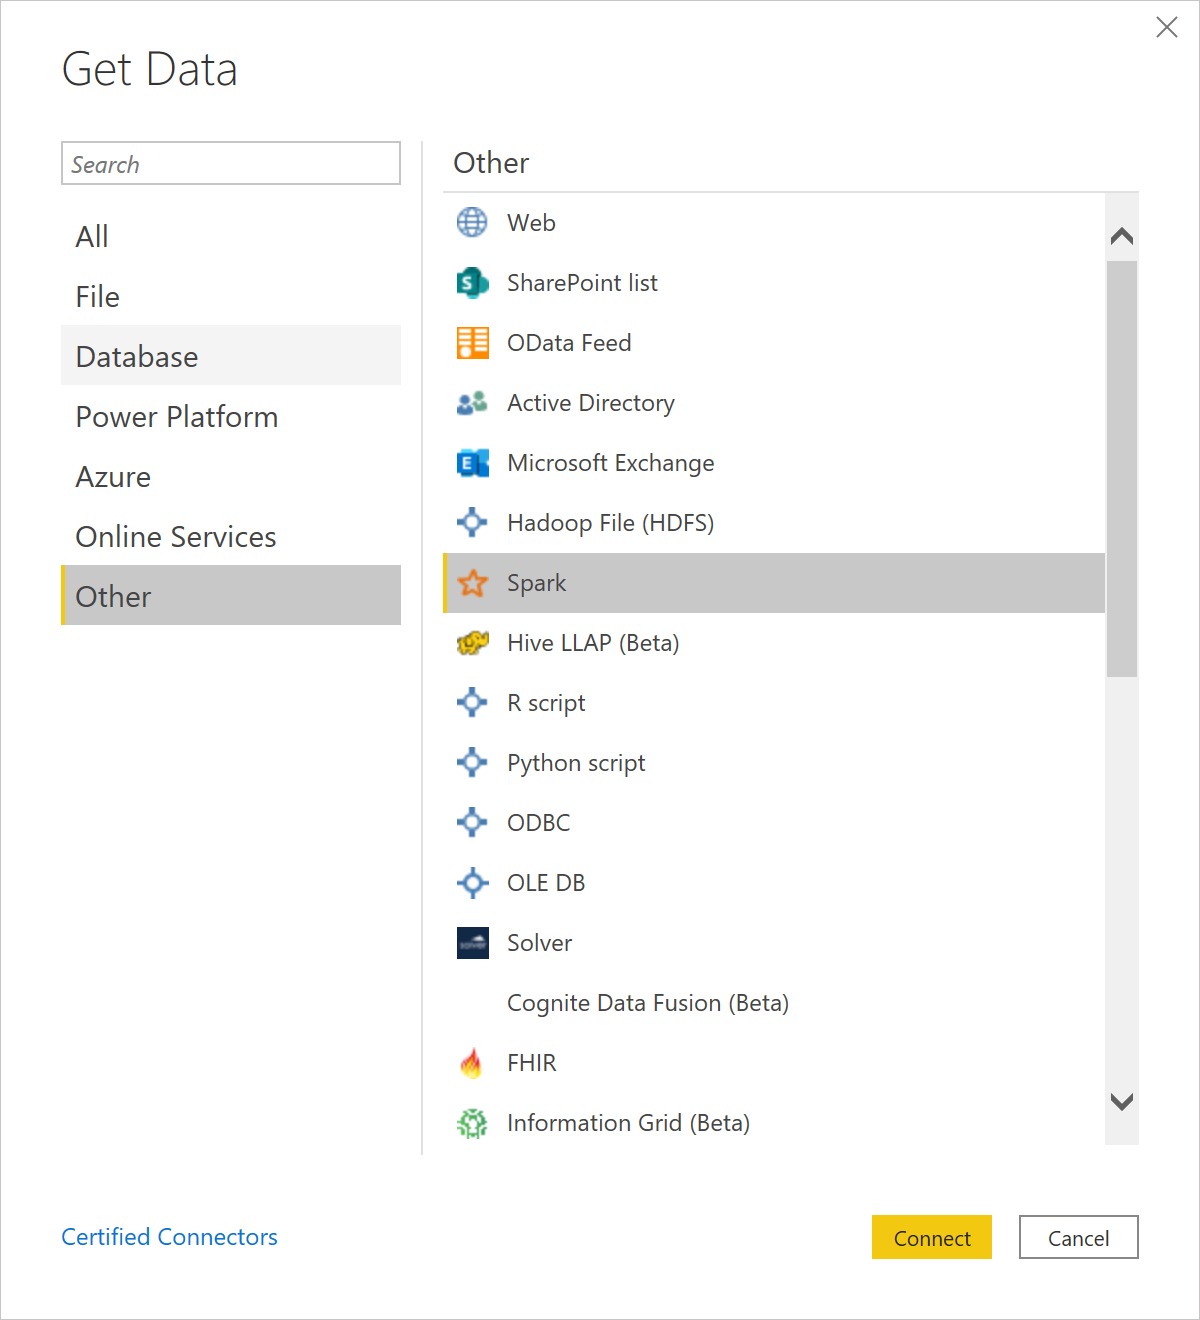The height and width of the screenshot is (1320, 1200).
Task: Choose the Active Directory people icon
Action: coord(472,403)
